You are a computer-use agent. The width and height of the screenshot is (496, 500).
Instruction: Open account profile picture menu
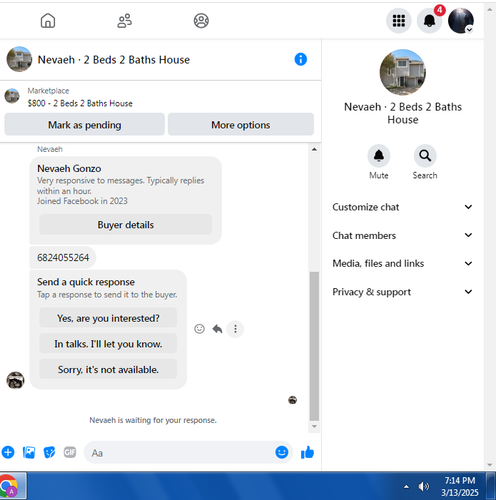pos(461,21)
